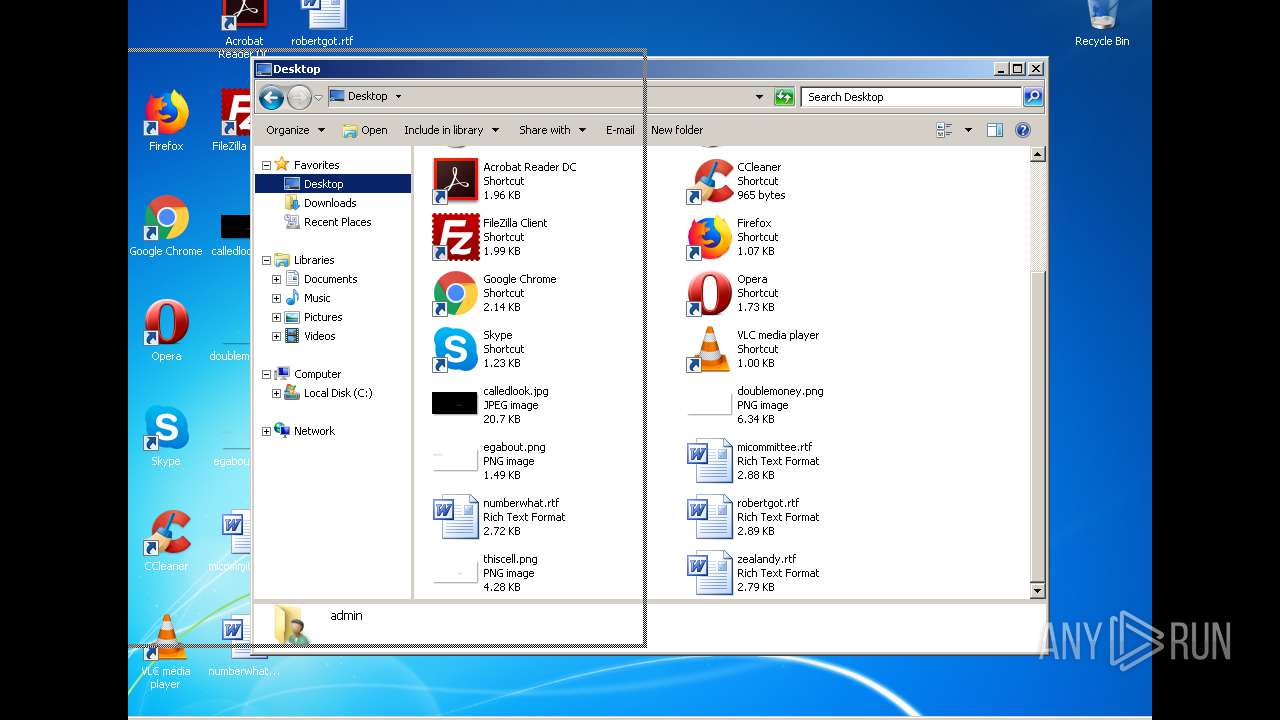Select zealandy.rtf file icon in Explorer list
The width and height of the screenshot is (1280, 720).
pos(710,572)
